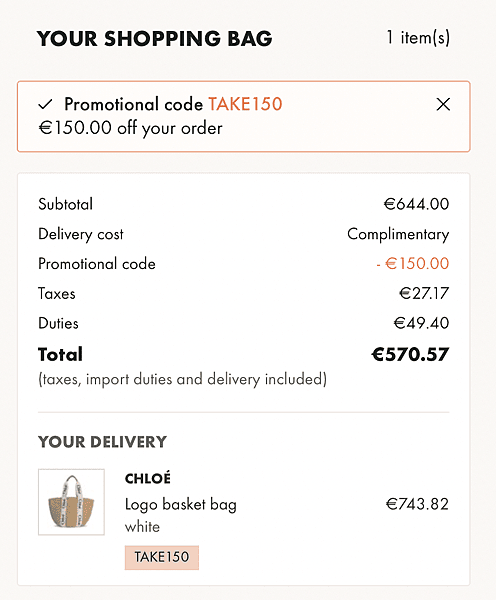Click the Complimentary delivery cost value
Screen dimensions: 496x600
pyautogui.click(x=398, y=234)
